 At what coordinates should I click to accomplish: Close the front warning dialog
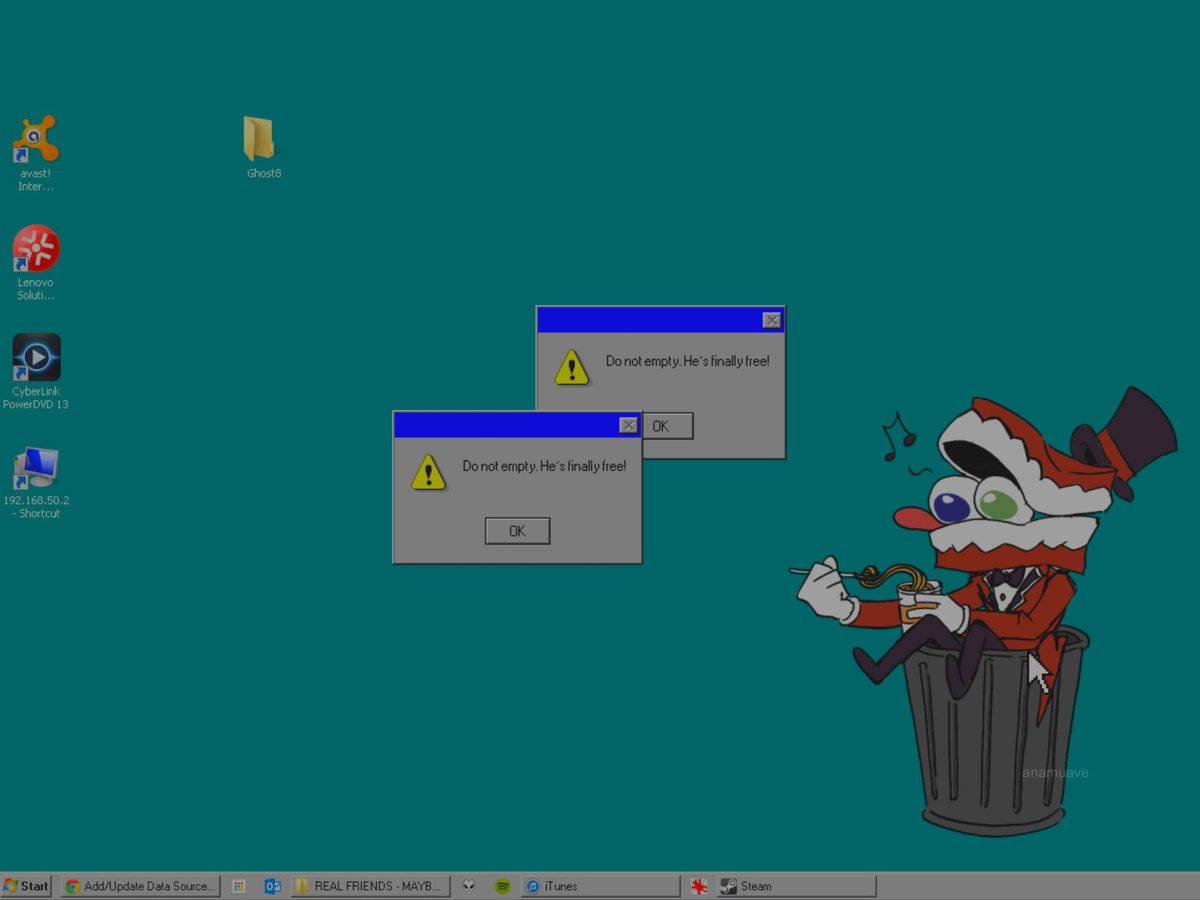coord(628,425)
